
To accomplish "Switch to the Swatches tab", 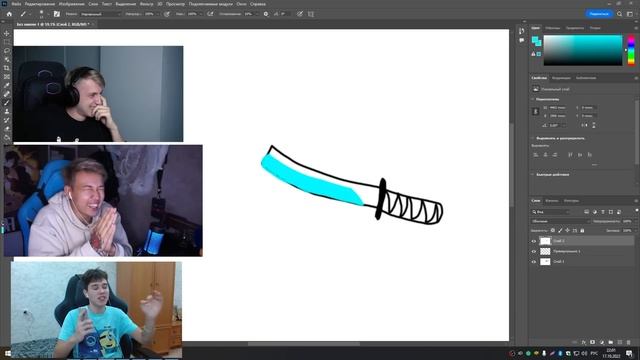I will pyautogui.click(x=553, y=28).
